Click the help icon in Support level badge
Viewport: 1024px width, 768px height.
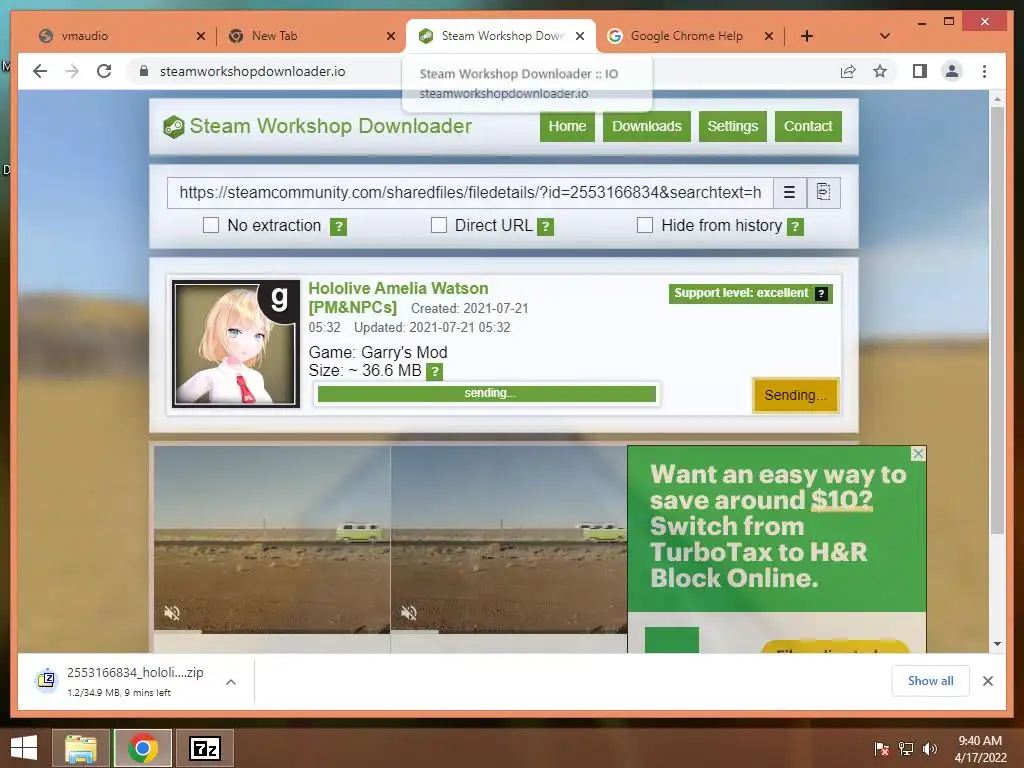coord(822,294)
